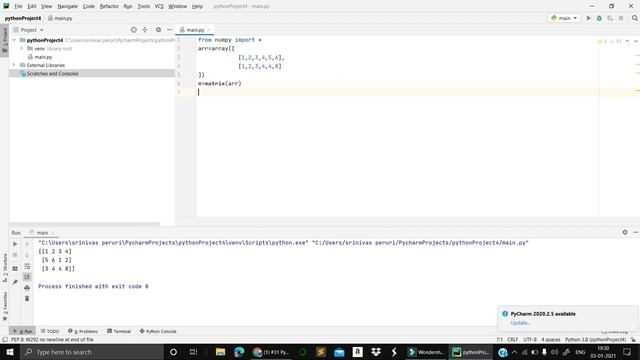Click Select Opened File target icon
640x360 pixels.
[133, 30]
